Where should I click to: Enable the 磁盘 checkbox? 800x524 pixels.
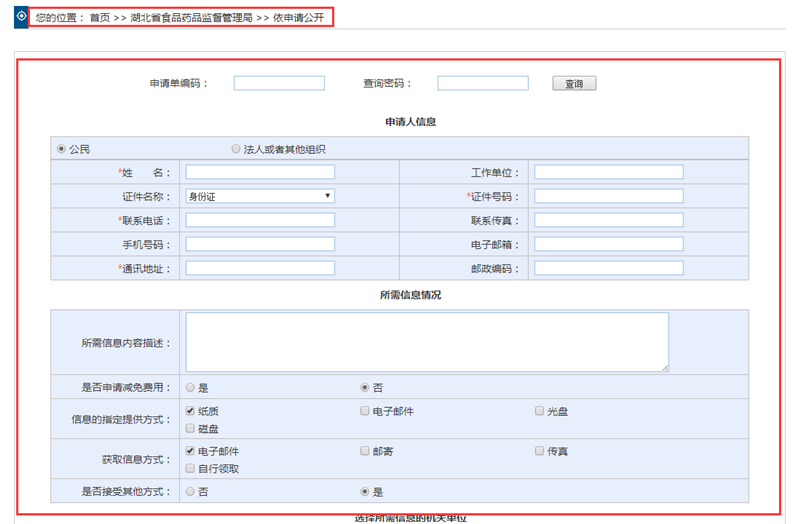click(x=190, y=428)
